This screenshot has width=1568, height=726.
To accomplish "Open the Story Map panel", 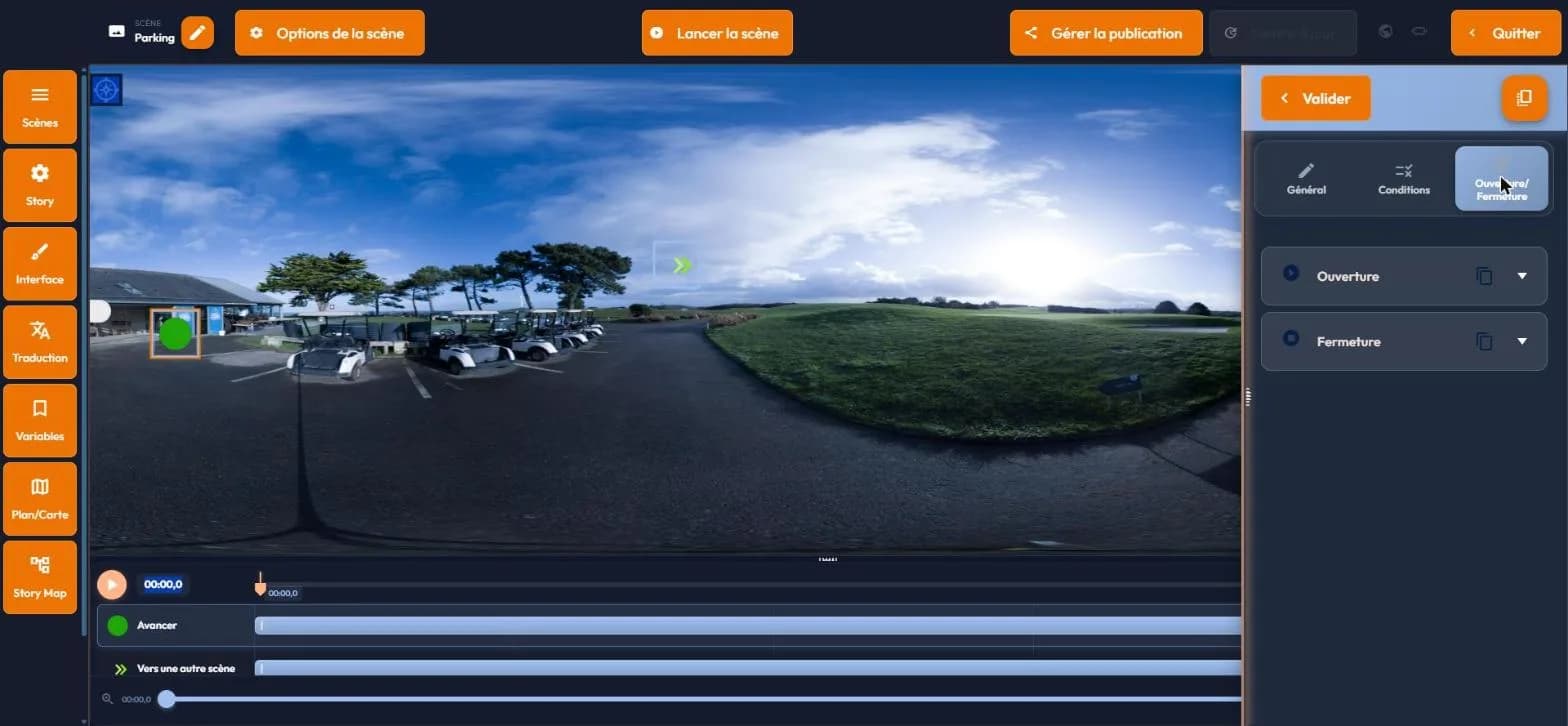I will pos(40,577).
